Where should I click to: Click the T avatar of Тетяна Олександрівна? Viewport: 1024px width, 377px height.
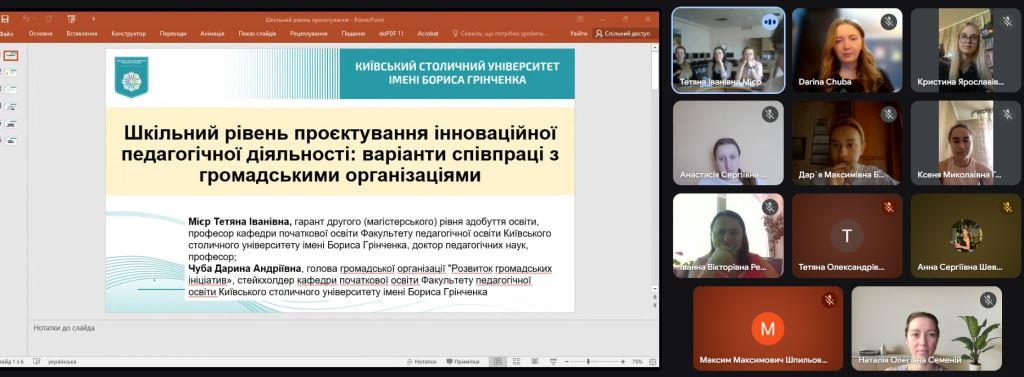click(x=847, y=235)
